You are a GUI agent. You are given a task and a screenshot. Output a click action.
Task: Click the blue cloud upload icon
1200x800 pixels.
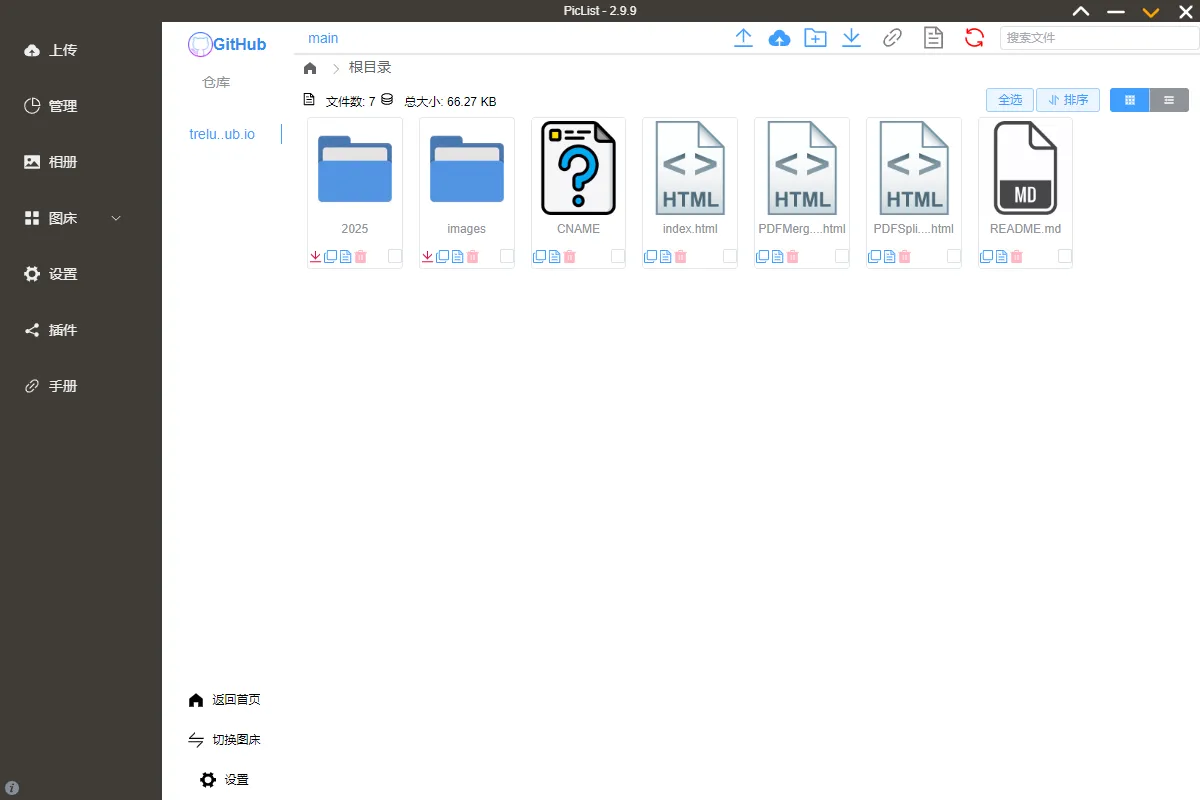[779, 38]
